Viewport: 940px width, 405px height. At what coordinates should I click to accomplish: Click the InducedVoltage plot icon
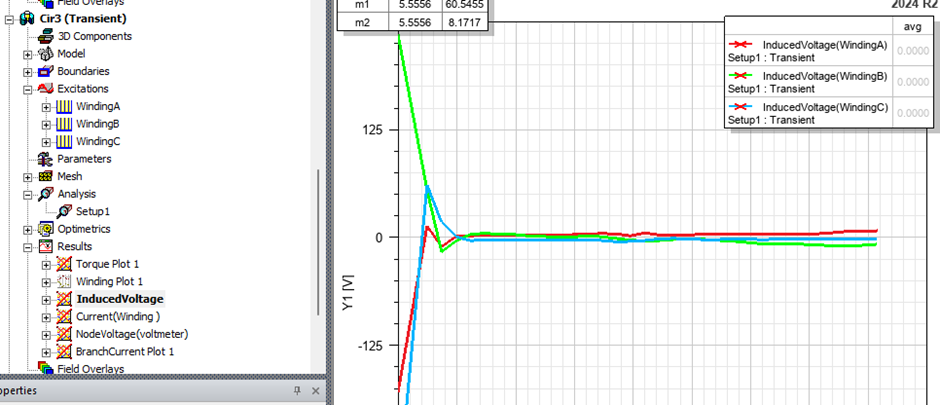64,299
